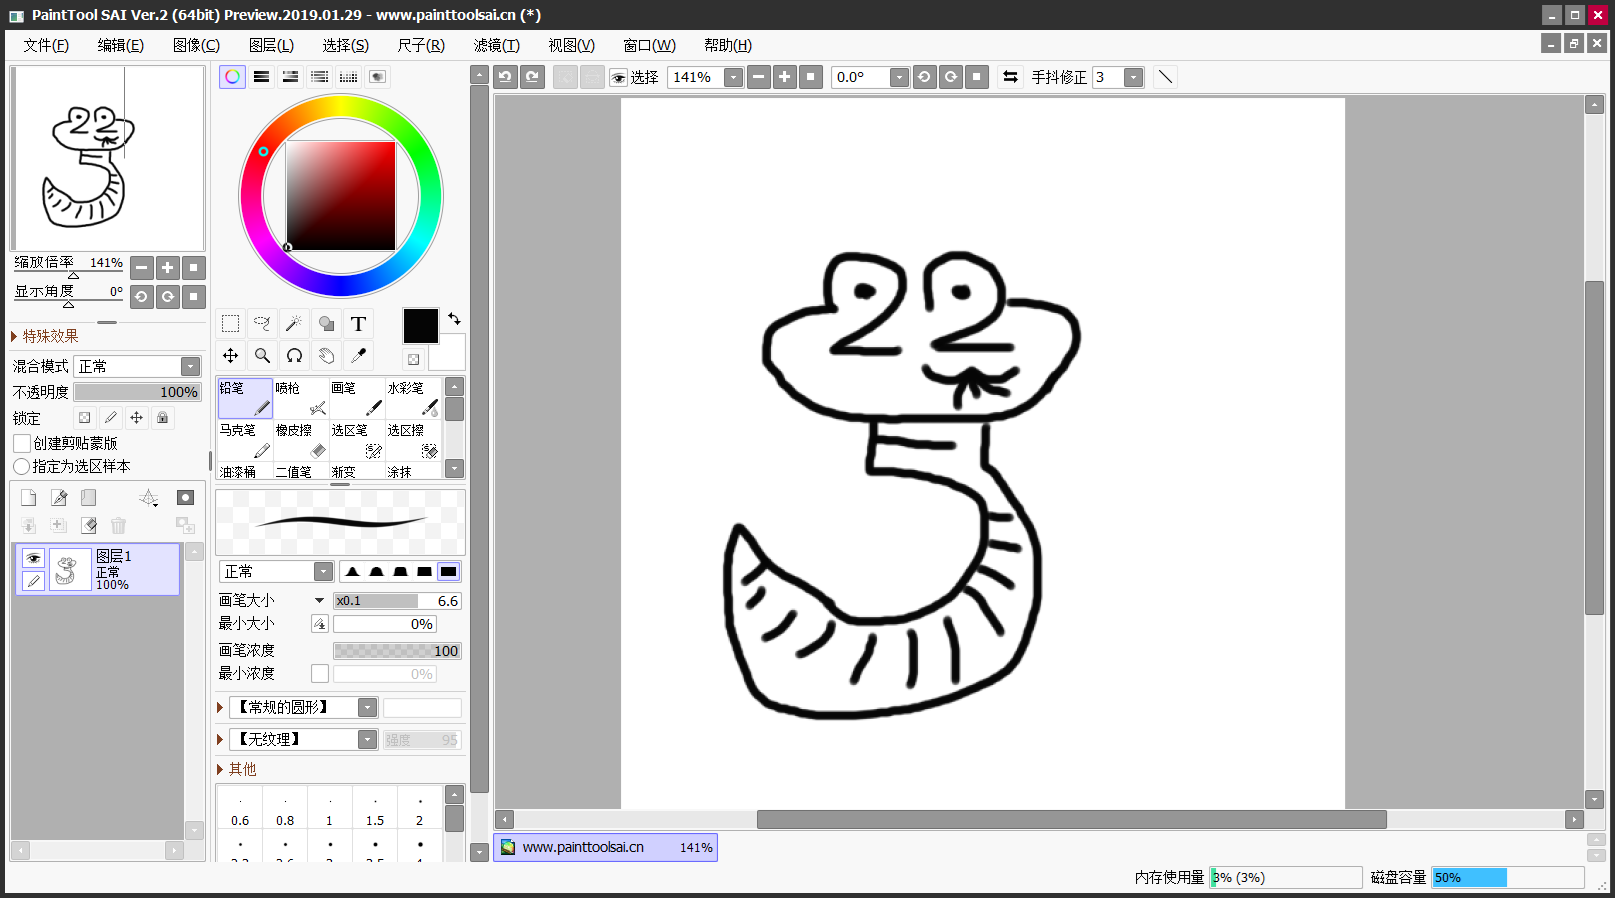The width and height of the screenshot is (1615, 898).
Task: Select the eyedropper color picker tool
Action: (x=358, y=356)
